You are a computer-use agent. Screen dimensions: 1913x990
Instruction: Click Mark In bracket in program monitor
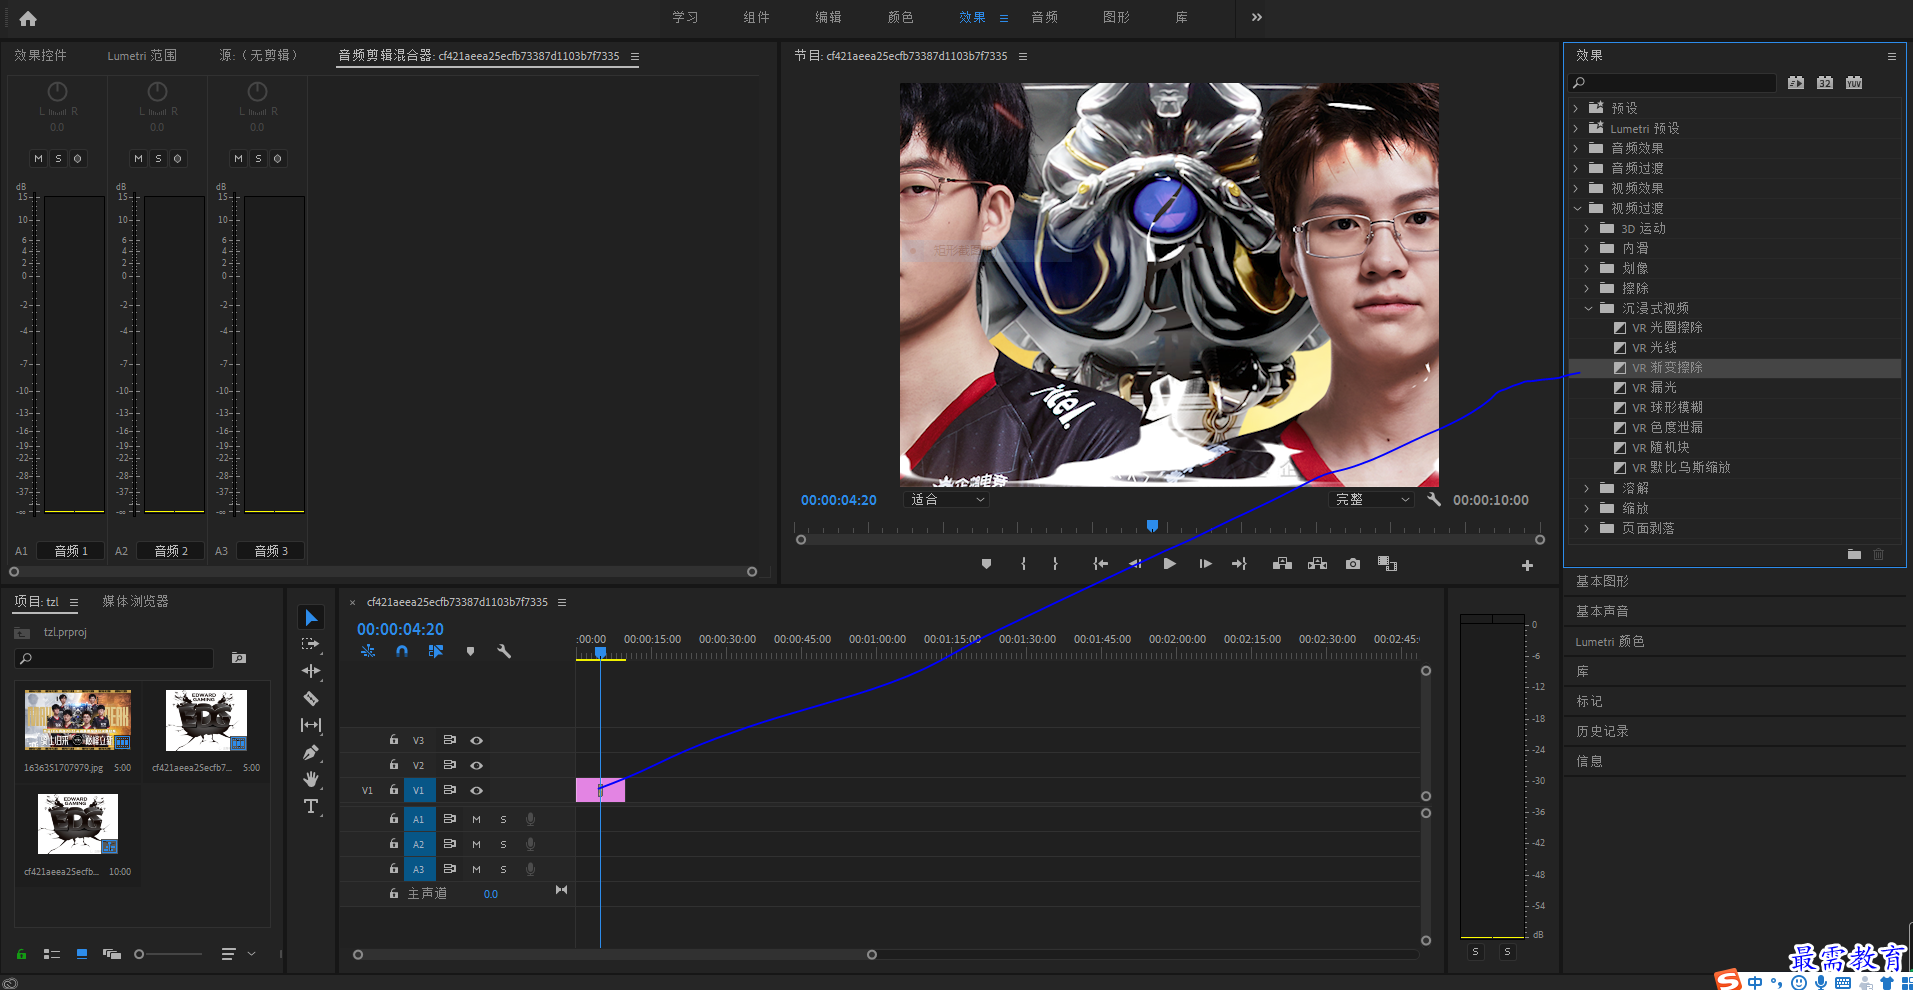click(1023, 564)
